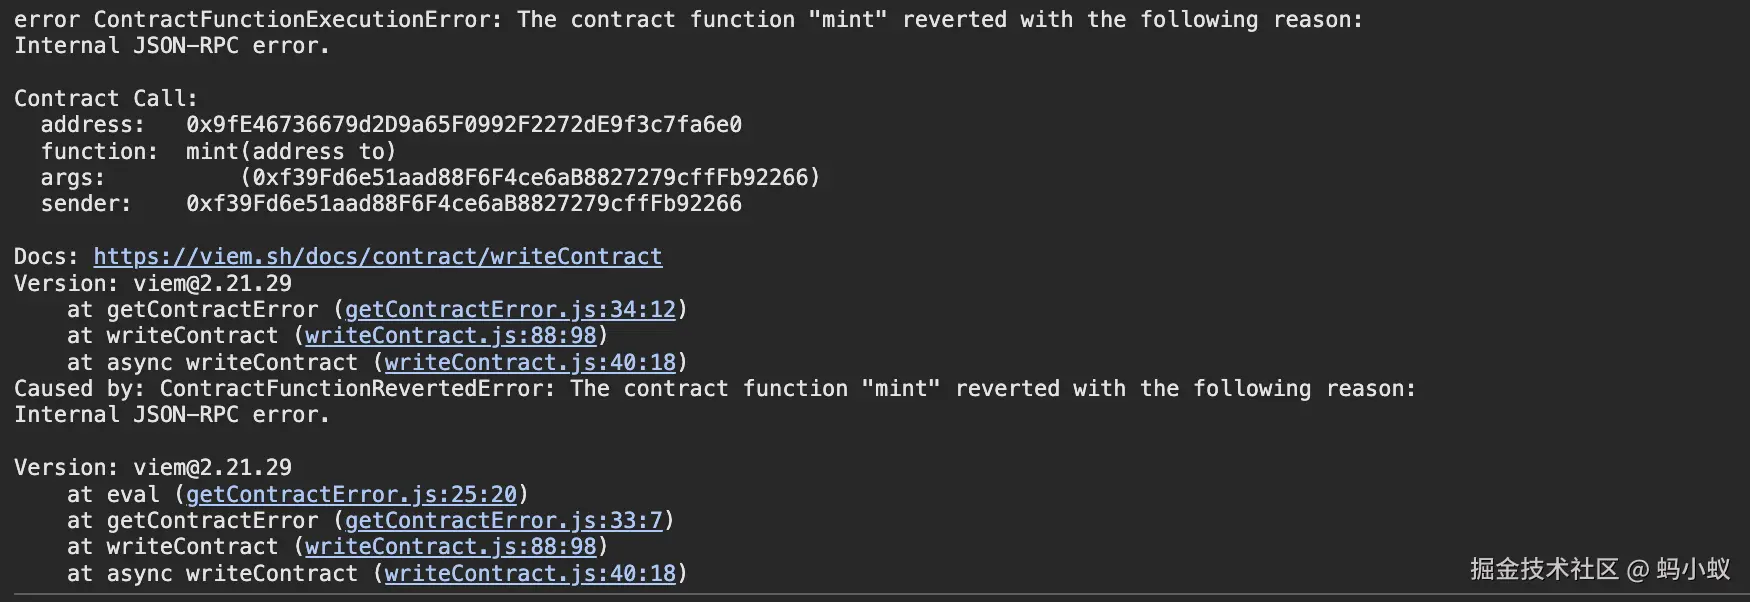
Task: Open the getContractError.js:25:20 eval link
Action: pyautogui.click(x=351, y=495)
